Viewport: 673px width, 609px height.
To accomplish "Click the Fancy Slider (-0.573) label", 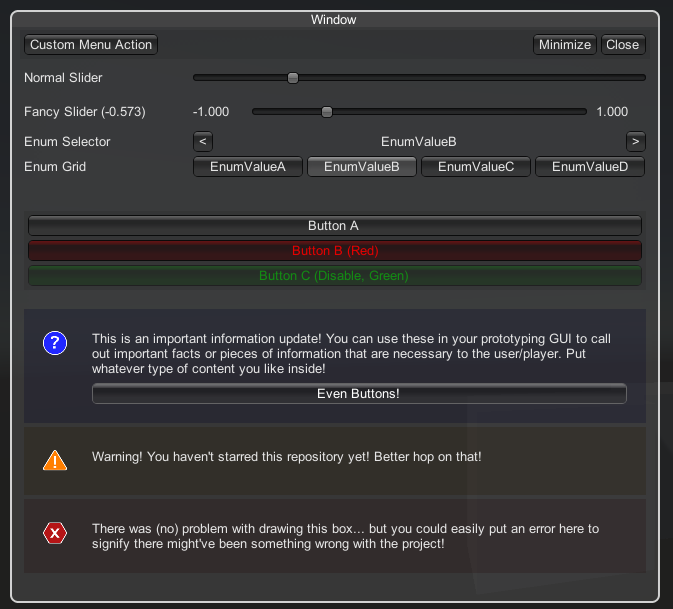I will pos(85,112).
